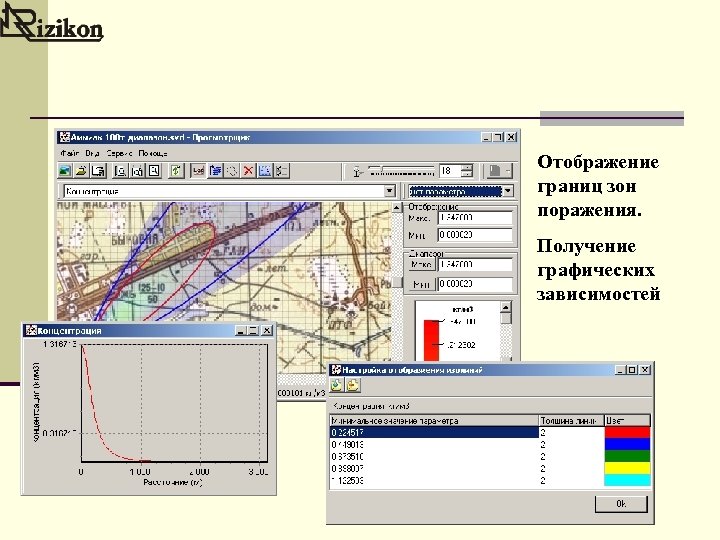Click the checklist options icon in toolbar
Image resolution: width=720 pixels, height=540 pixels.
[x=281, y=171]
